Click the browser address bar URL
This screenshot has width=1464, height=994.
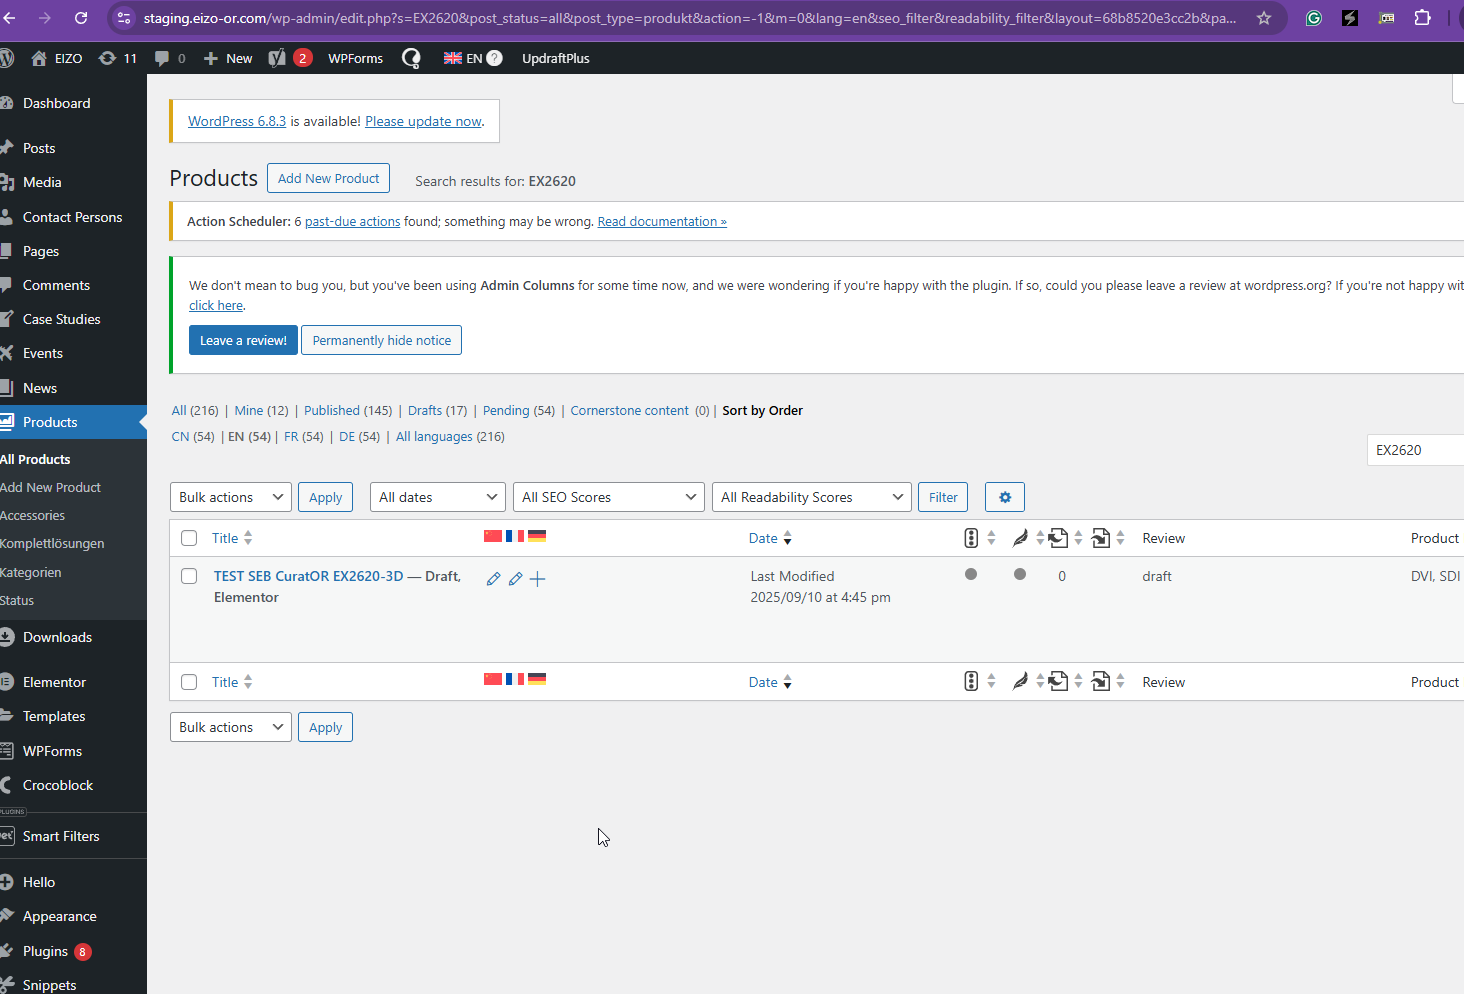(x=690, y=18)
